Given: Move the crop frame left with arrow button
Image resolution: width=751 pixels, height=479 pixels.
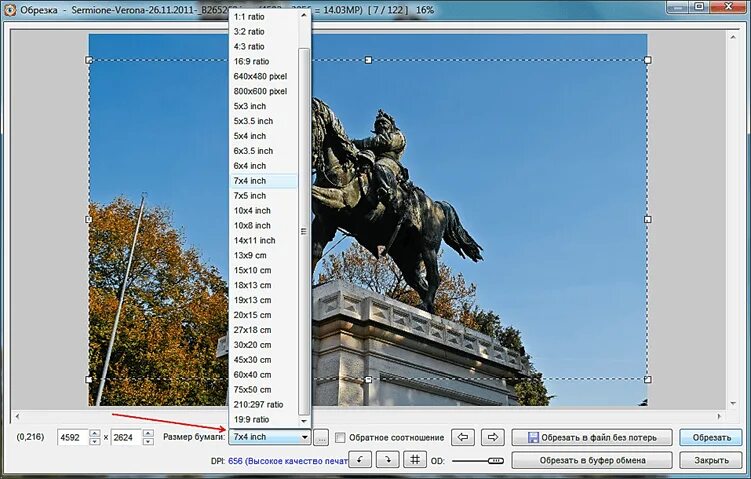Looking at the screenshot, I should pyautogui.click(x=463, y=437).
